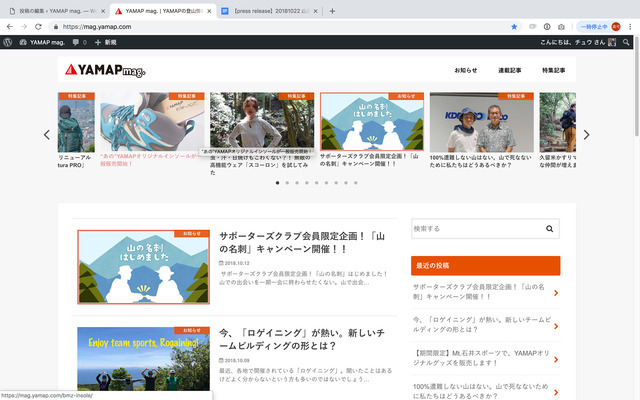This screenshot has width=640, height=400.
Task: Reload the page with the refresh icon
Action: click(x=38, y=27)
